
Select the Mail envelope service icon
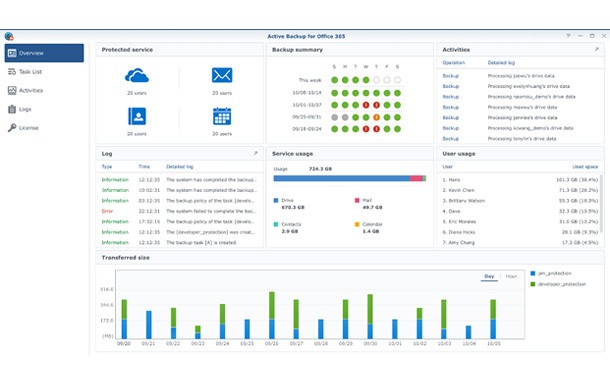(x=222, y=75)
